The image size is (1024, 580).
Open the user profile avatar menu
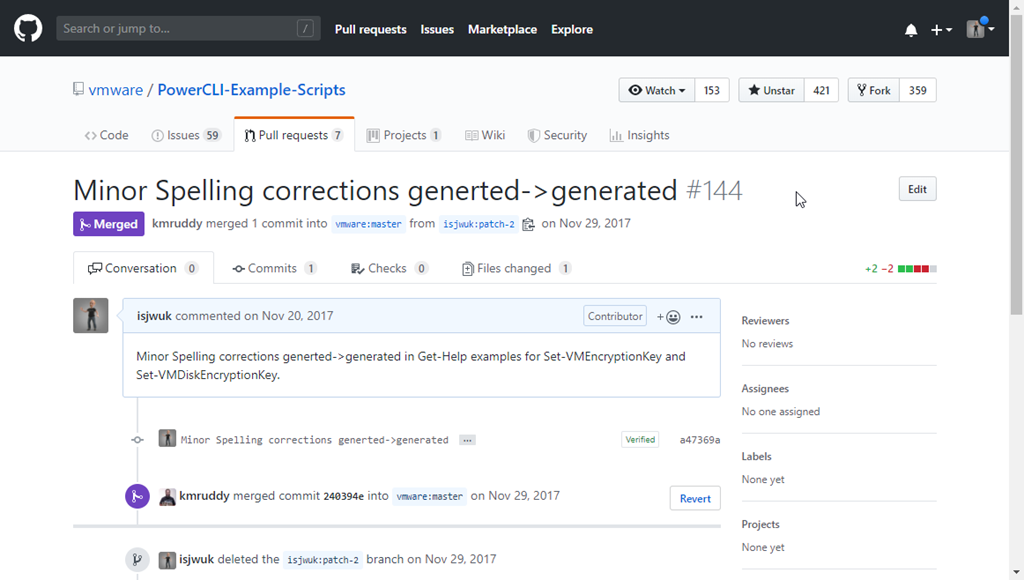(x=980, y=29)
